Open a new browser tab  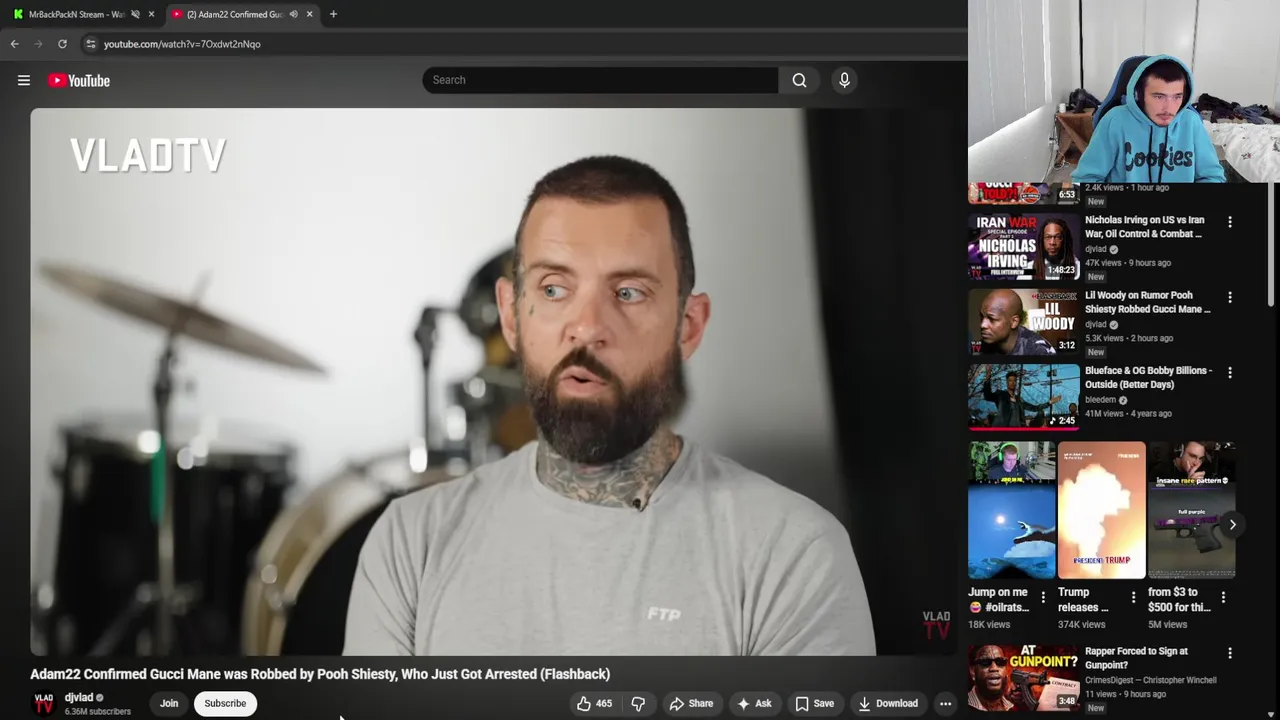coord(333,14)
